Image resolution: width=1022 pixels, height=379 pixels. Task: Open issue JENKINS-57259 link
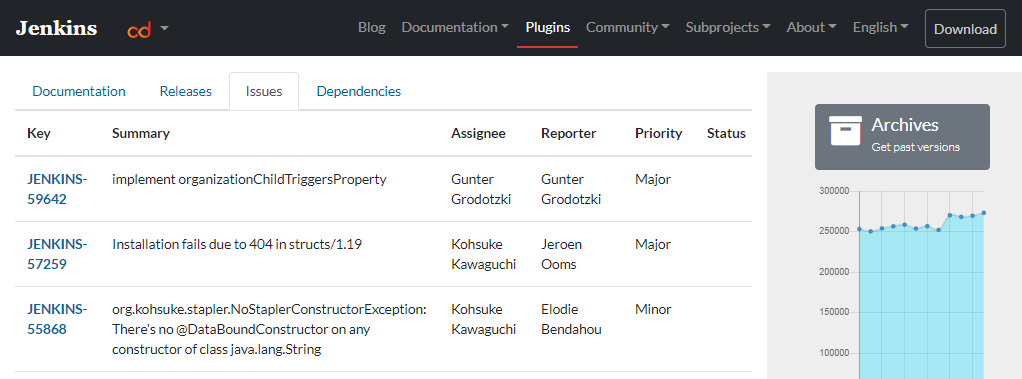57,254
